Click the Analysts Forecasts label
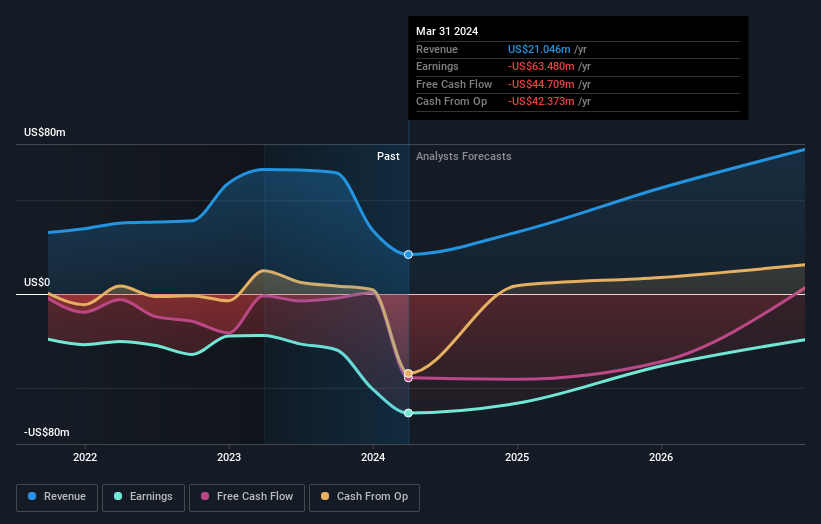The image size is (821, 524). 463,157
